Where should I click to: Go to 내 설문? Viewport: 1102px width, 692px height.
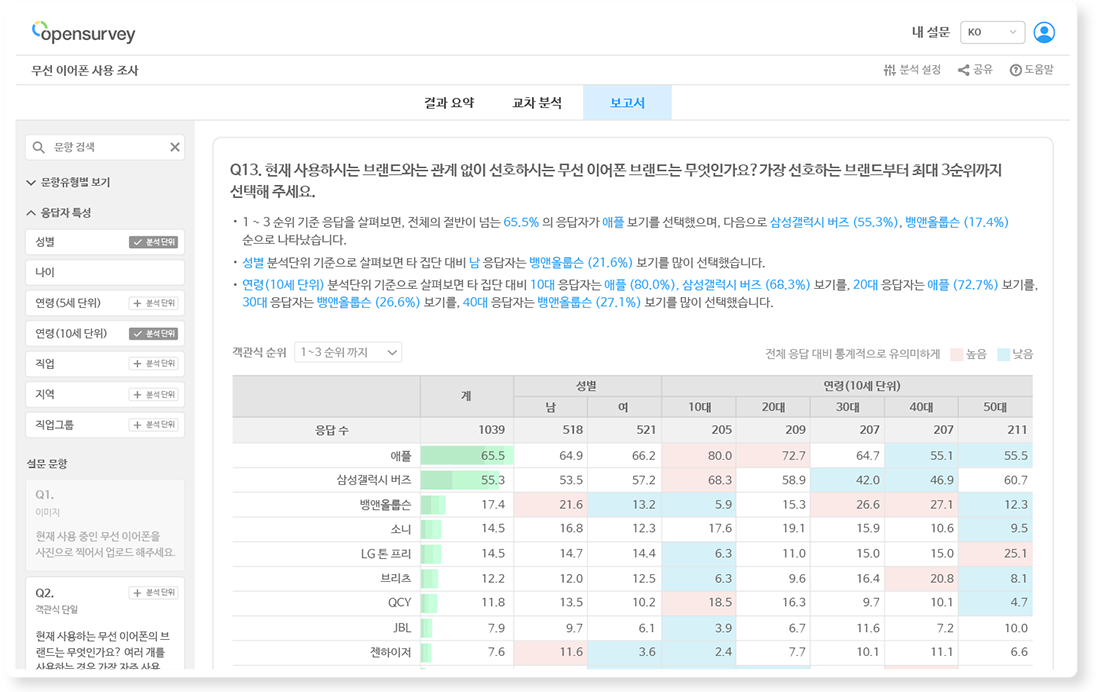[931, 32]
